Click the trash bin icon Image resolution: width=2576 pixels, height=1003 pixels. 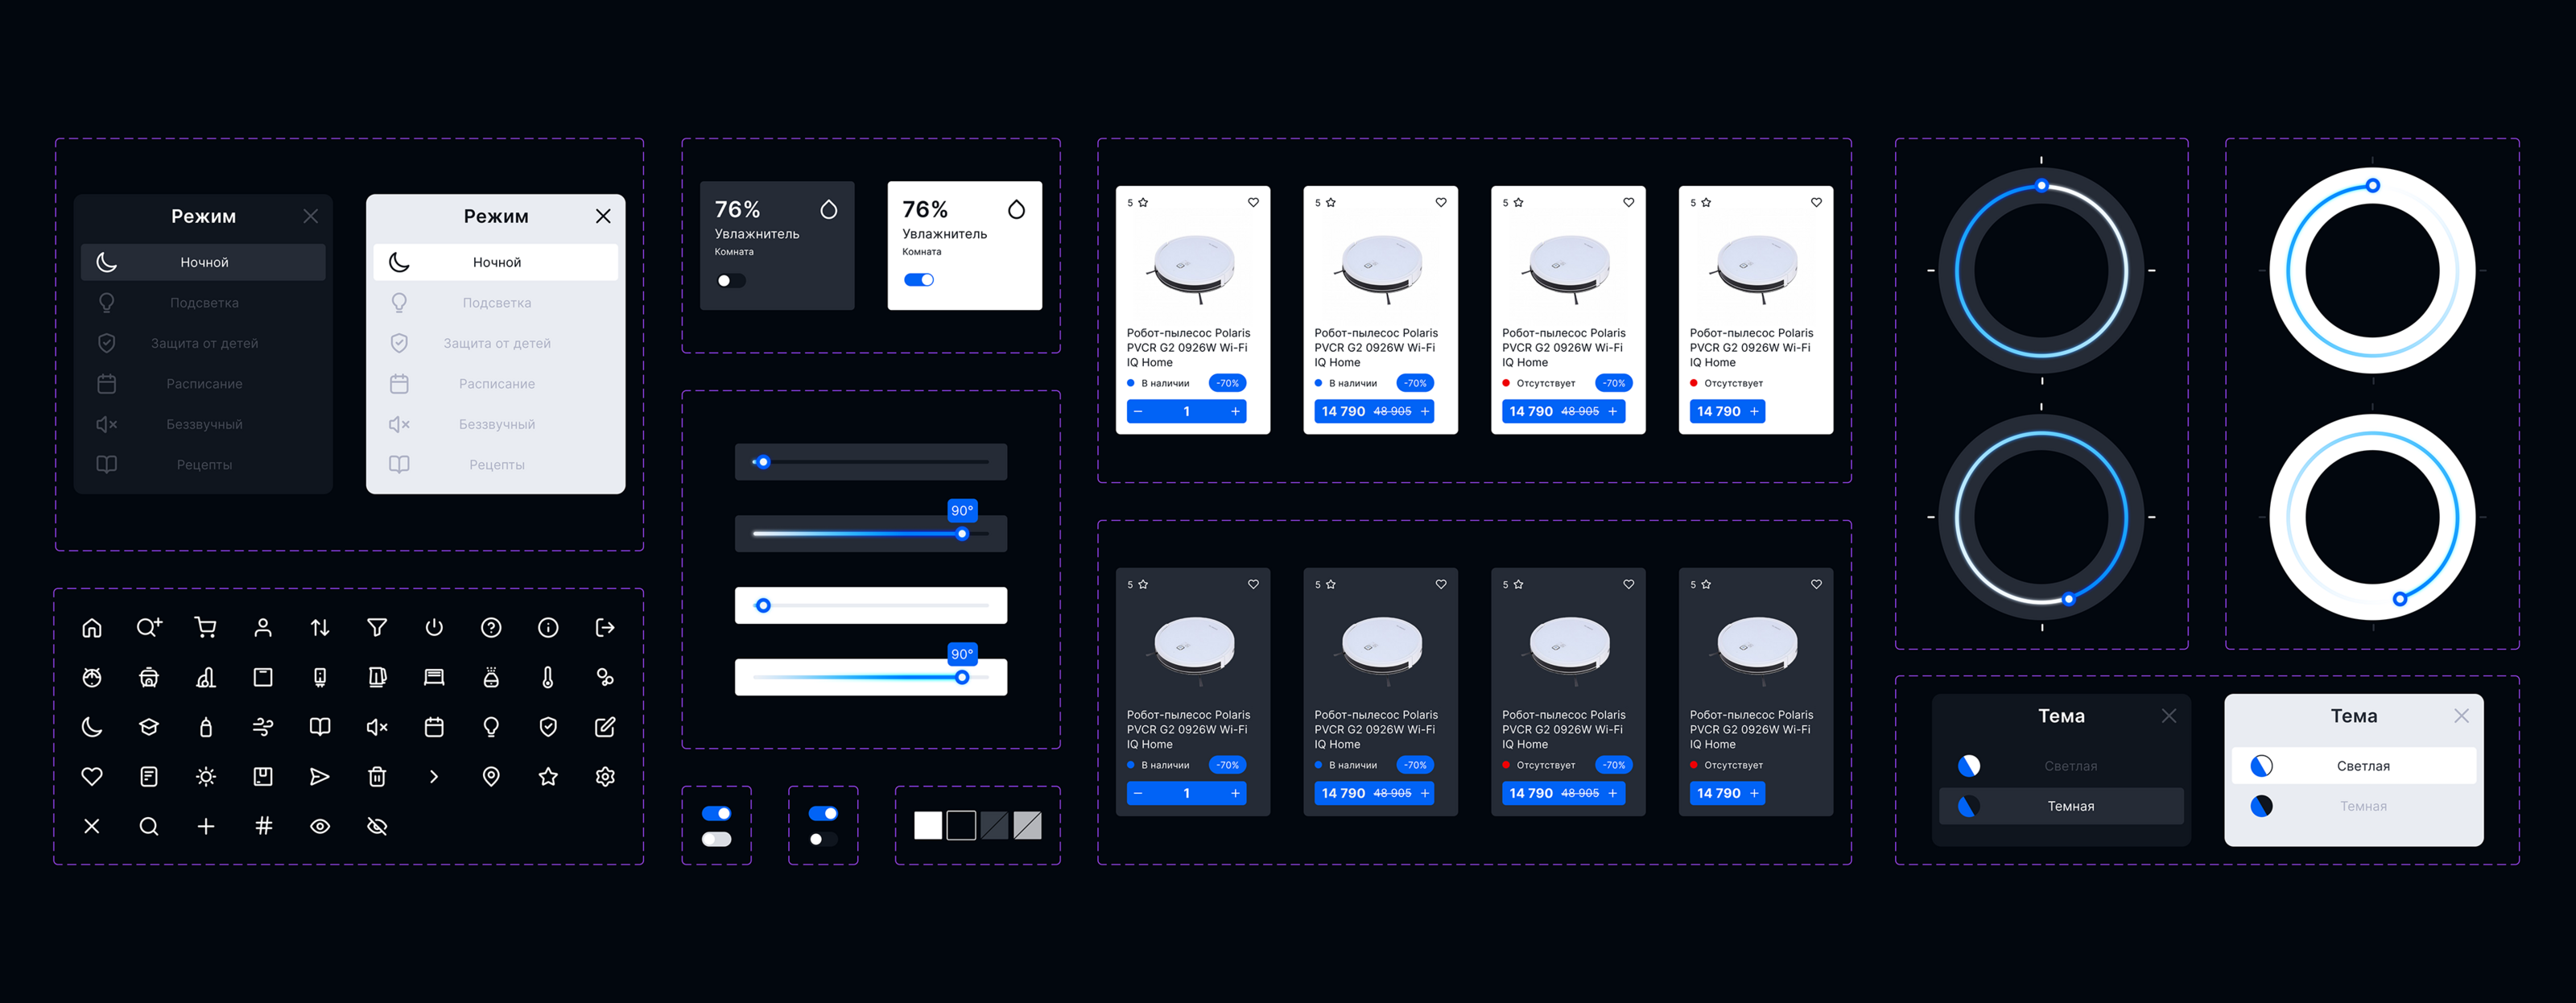coord(377,777)
